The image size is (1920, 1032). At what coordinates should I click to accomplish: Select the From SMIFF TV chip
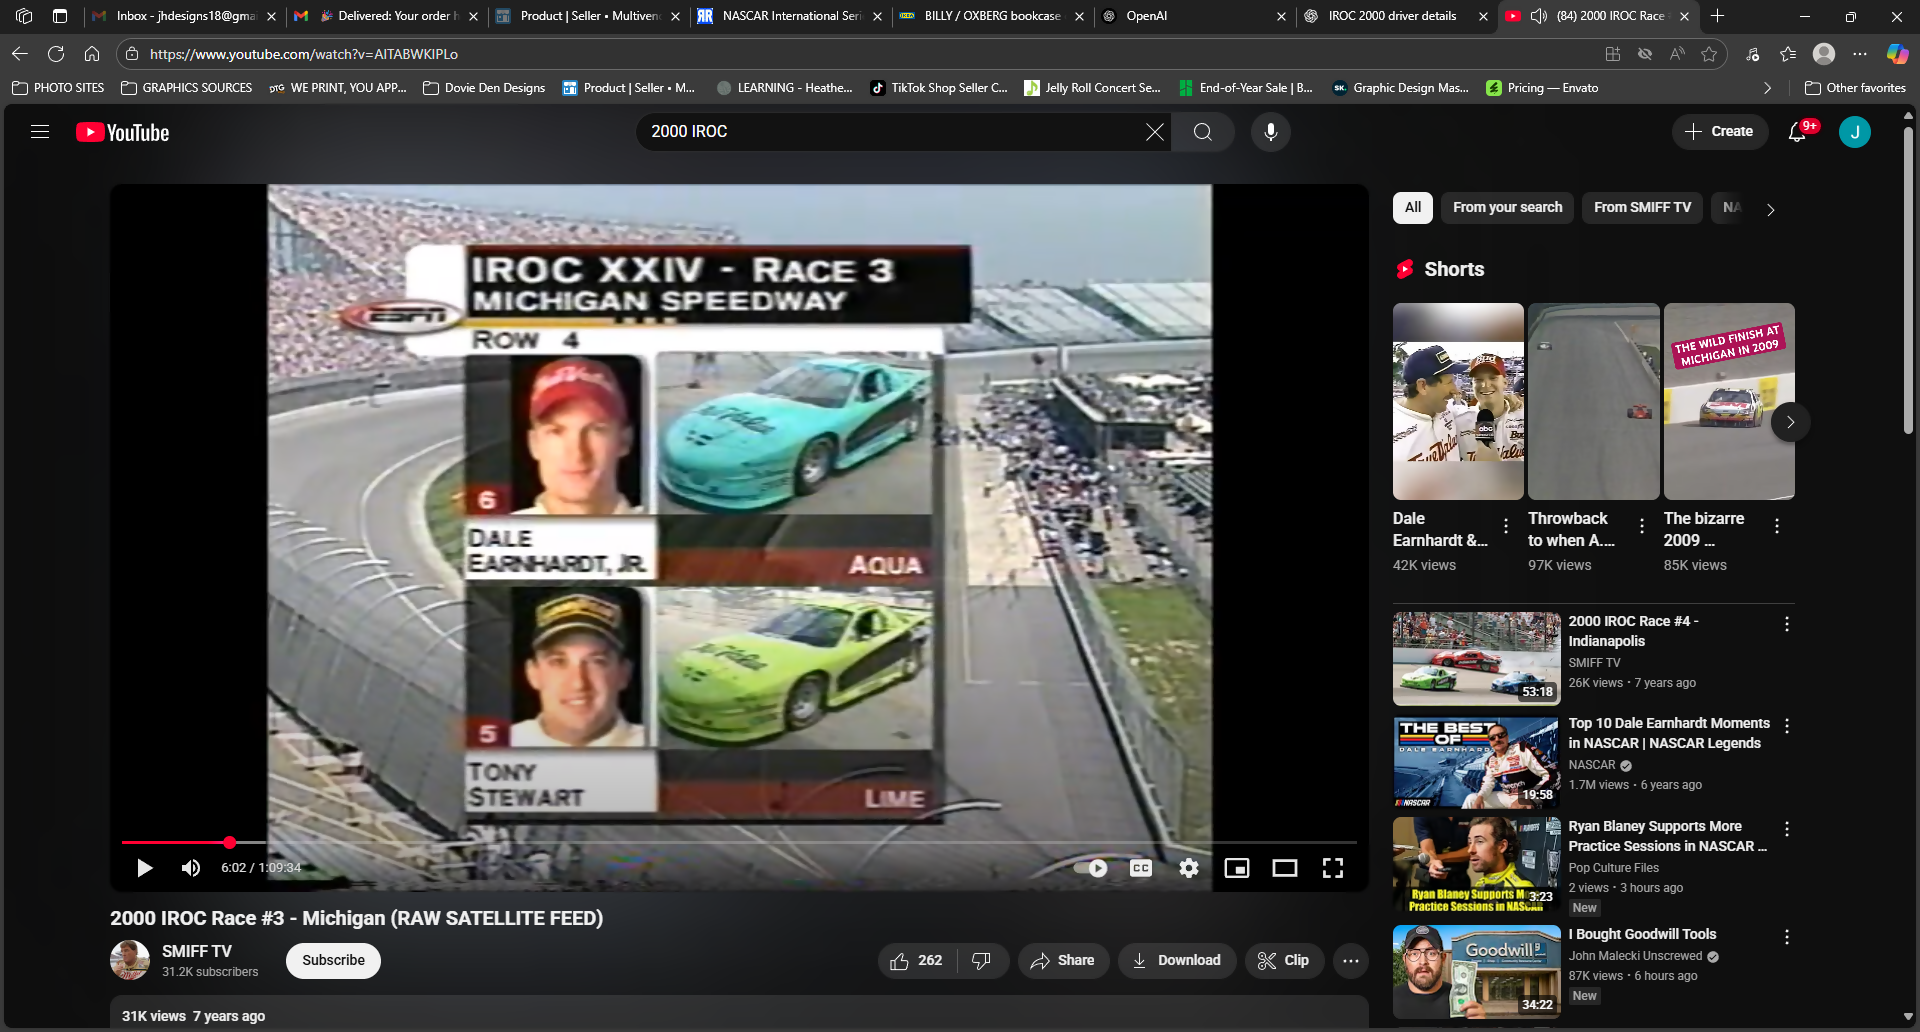1642,208
